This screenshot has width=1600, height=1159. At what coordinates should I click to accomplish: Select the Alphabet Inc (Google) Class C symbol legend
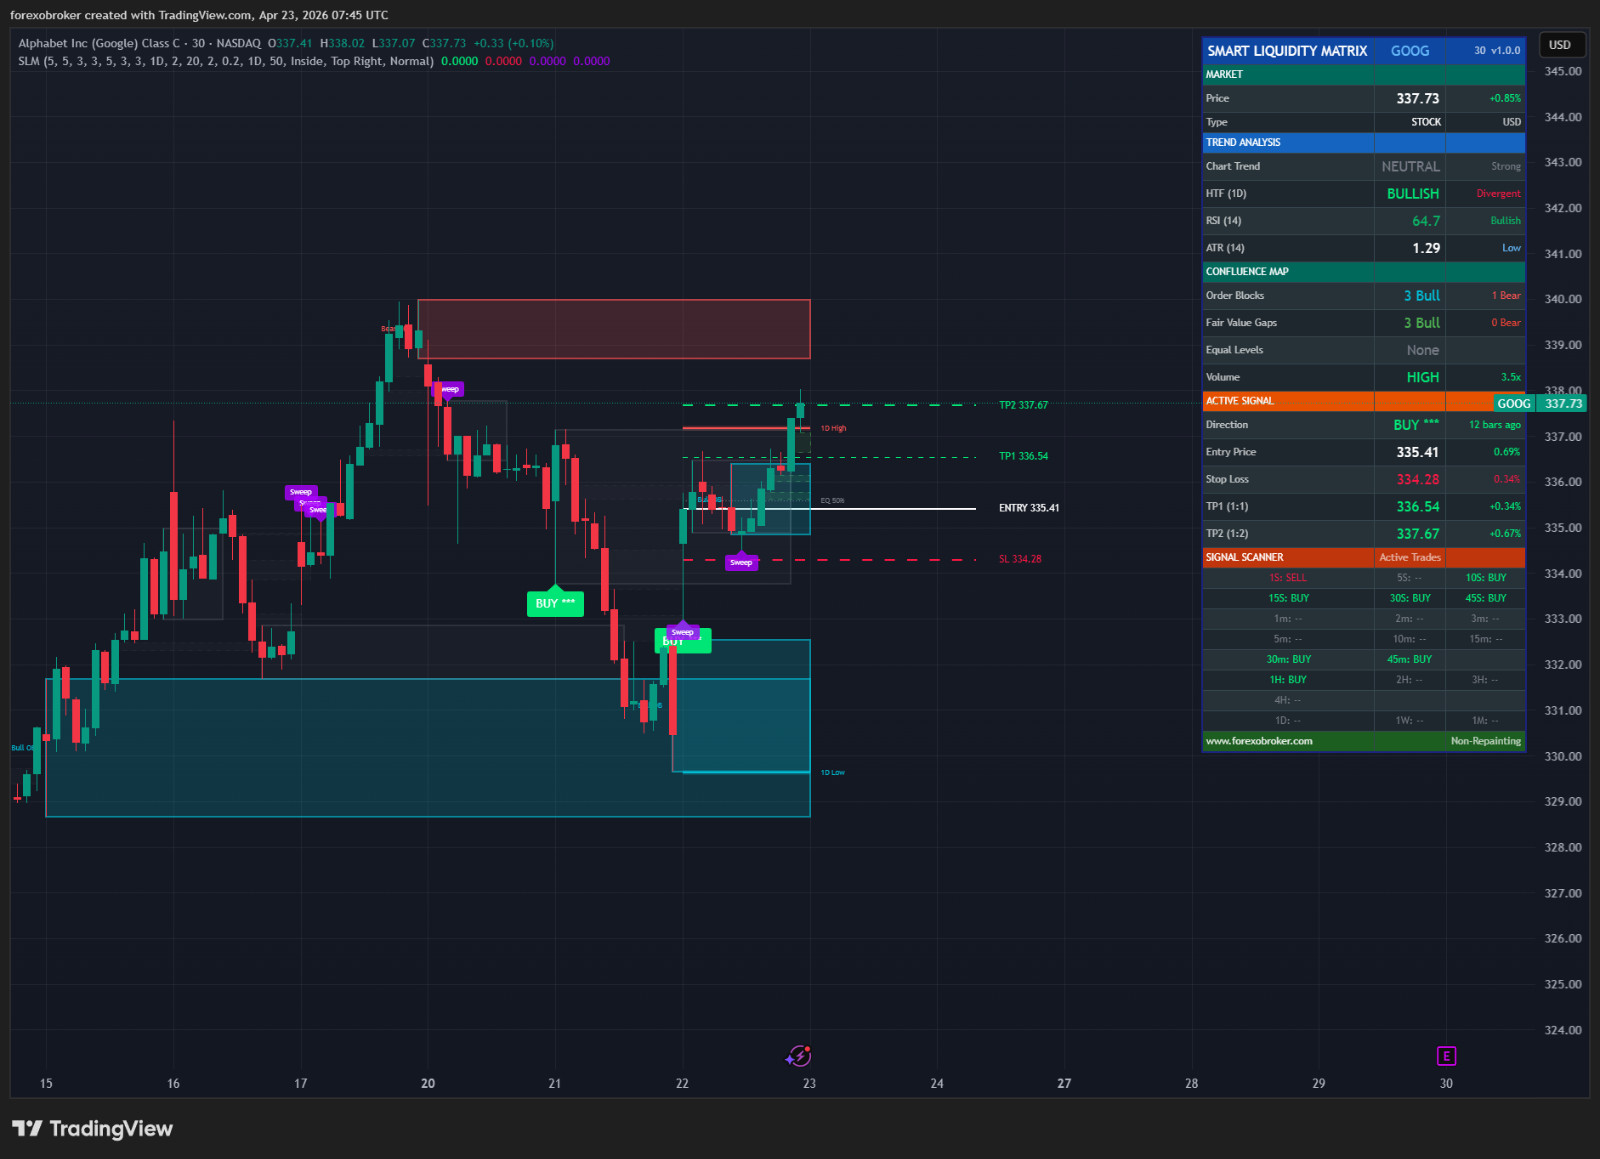pos(139,43)
